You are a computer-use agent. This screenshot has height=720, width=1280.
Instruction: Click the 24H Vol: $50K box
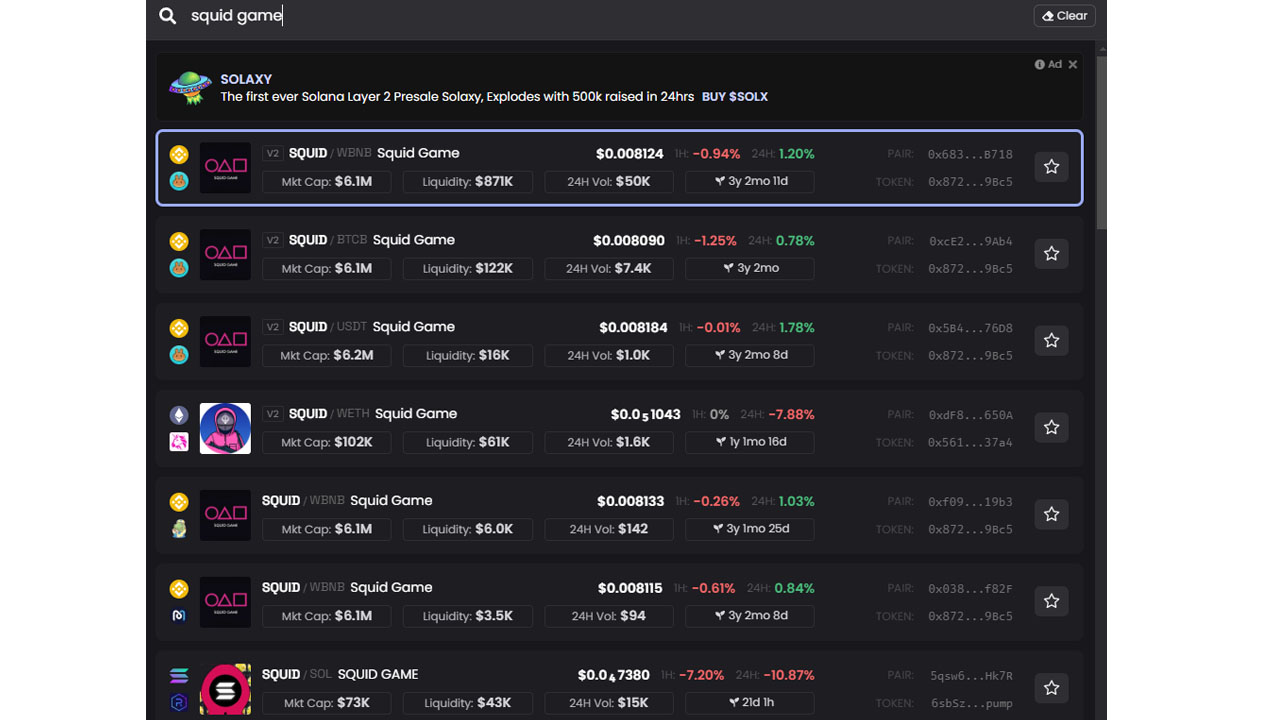[x=609, y=182]
